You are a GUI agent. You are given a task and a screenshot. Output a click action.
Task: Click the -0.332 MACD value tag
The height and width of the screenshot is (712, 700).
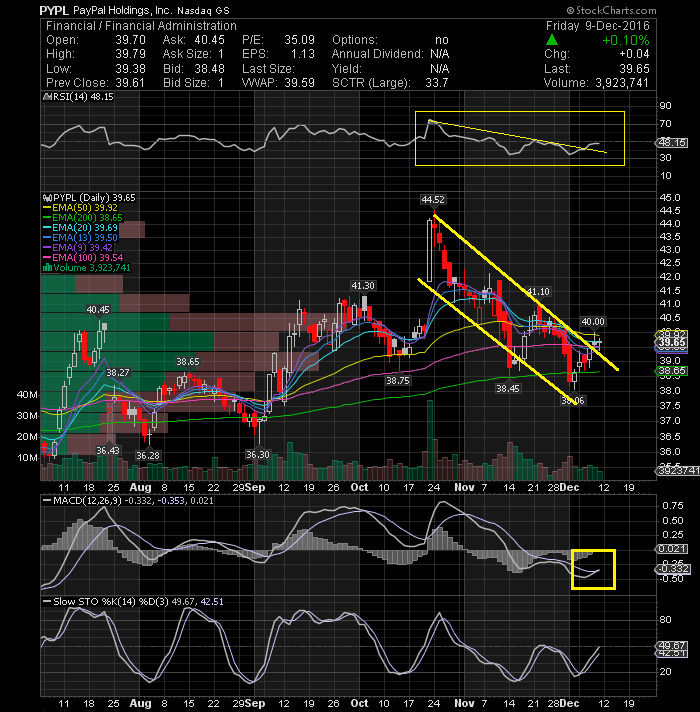point(673,569)
